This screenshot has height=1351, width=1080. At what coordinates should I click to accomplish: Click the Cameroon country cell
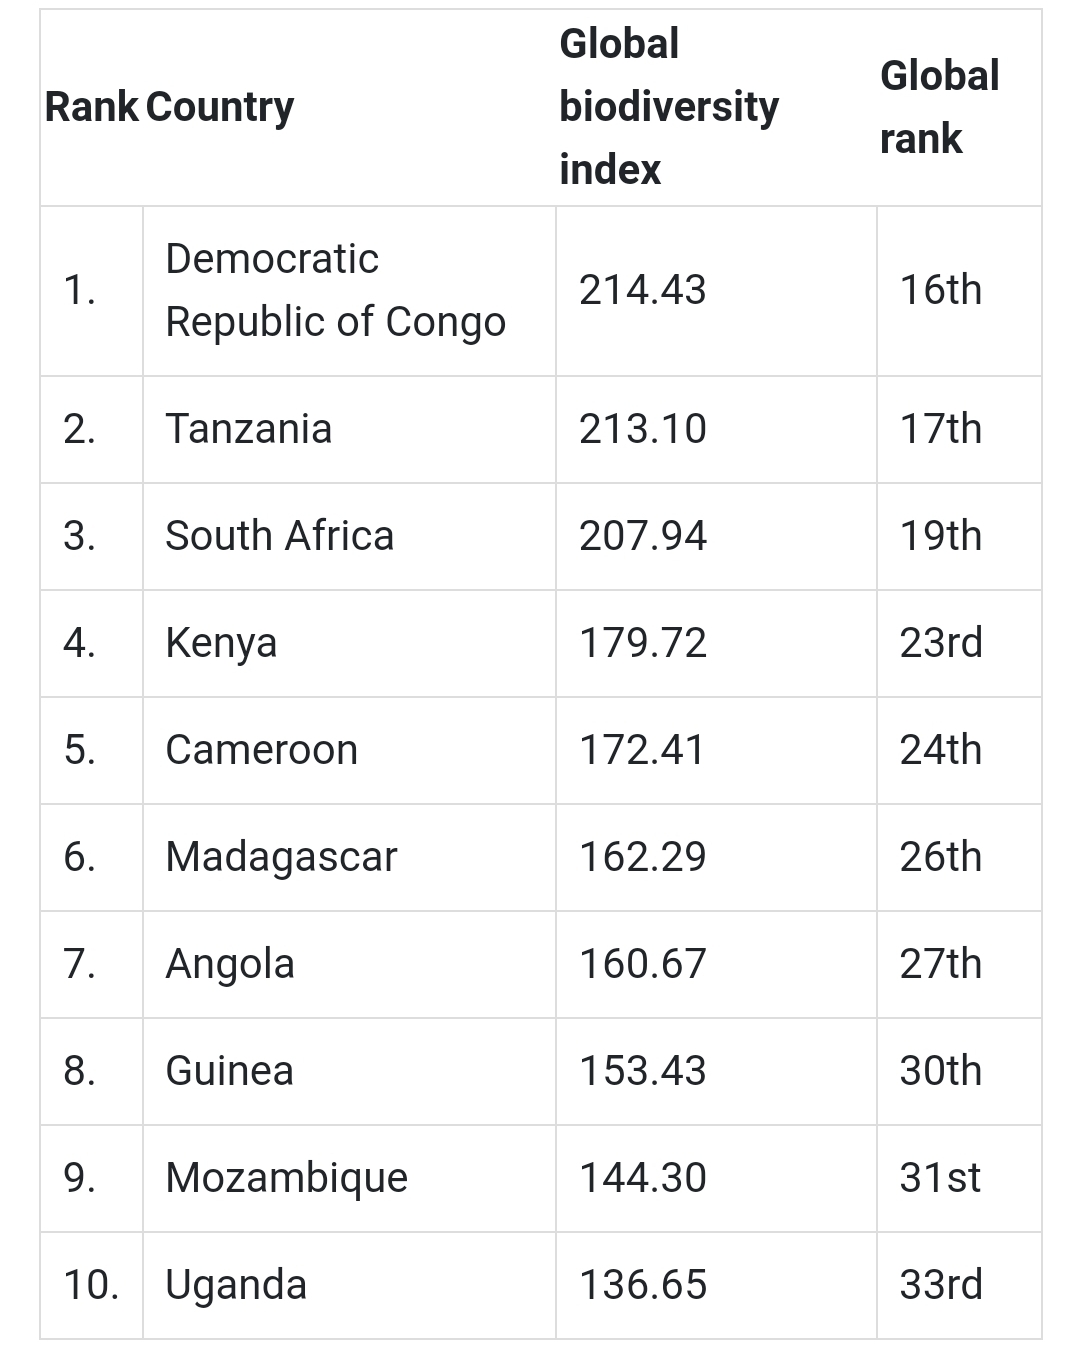pyautogui.click(x=261, y=750)
